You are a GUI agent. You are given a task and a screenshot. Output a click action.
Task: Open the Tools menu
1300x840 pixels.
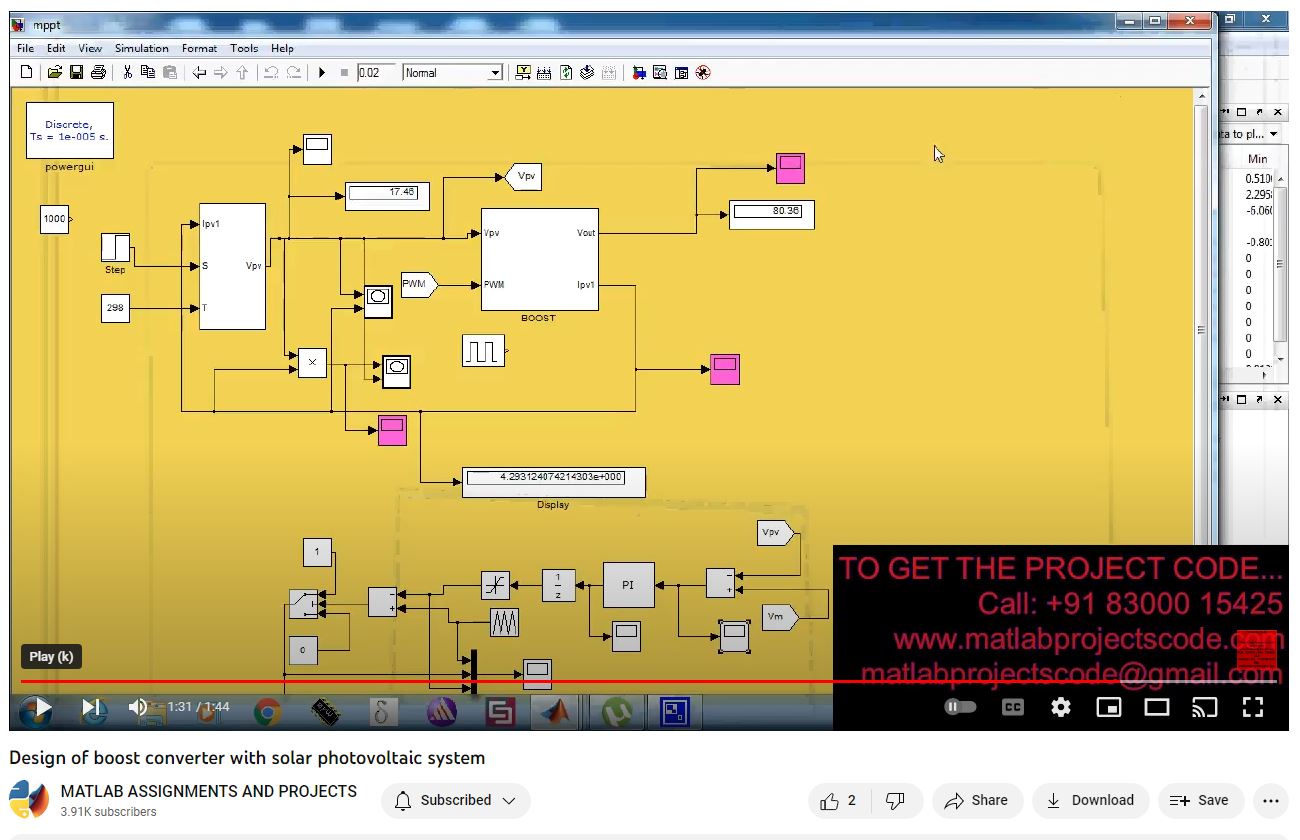click(244, 48)
